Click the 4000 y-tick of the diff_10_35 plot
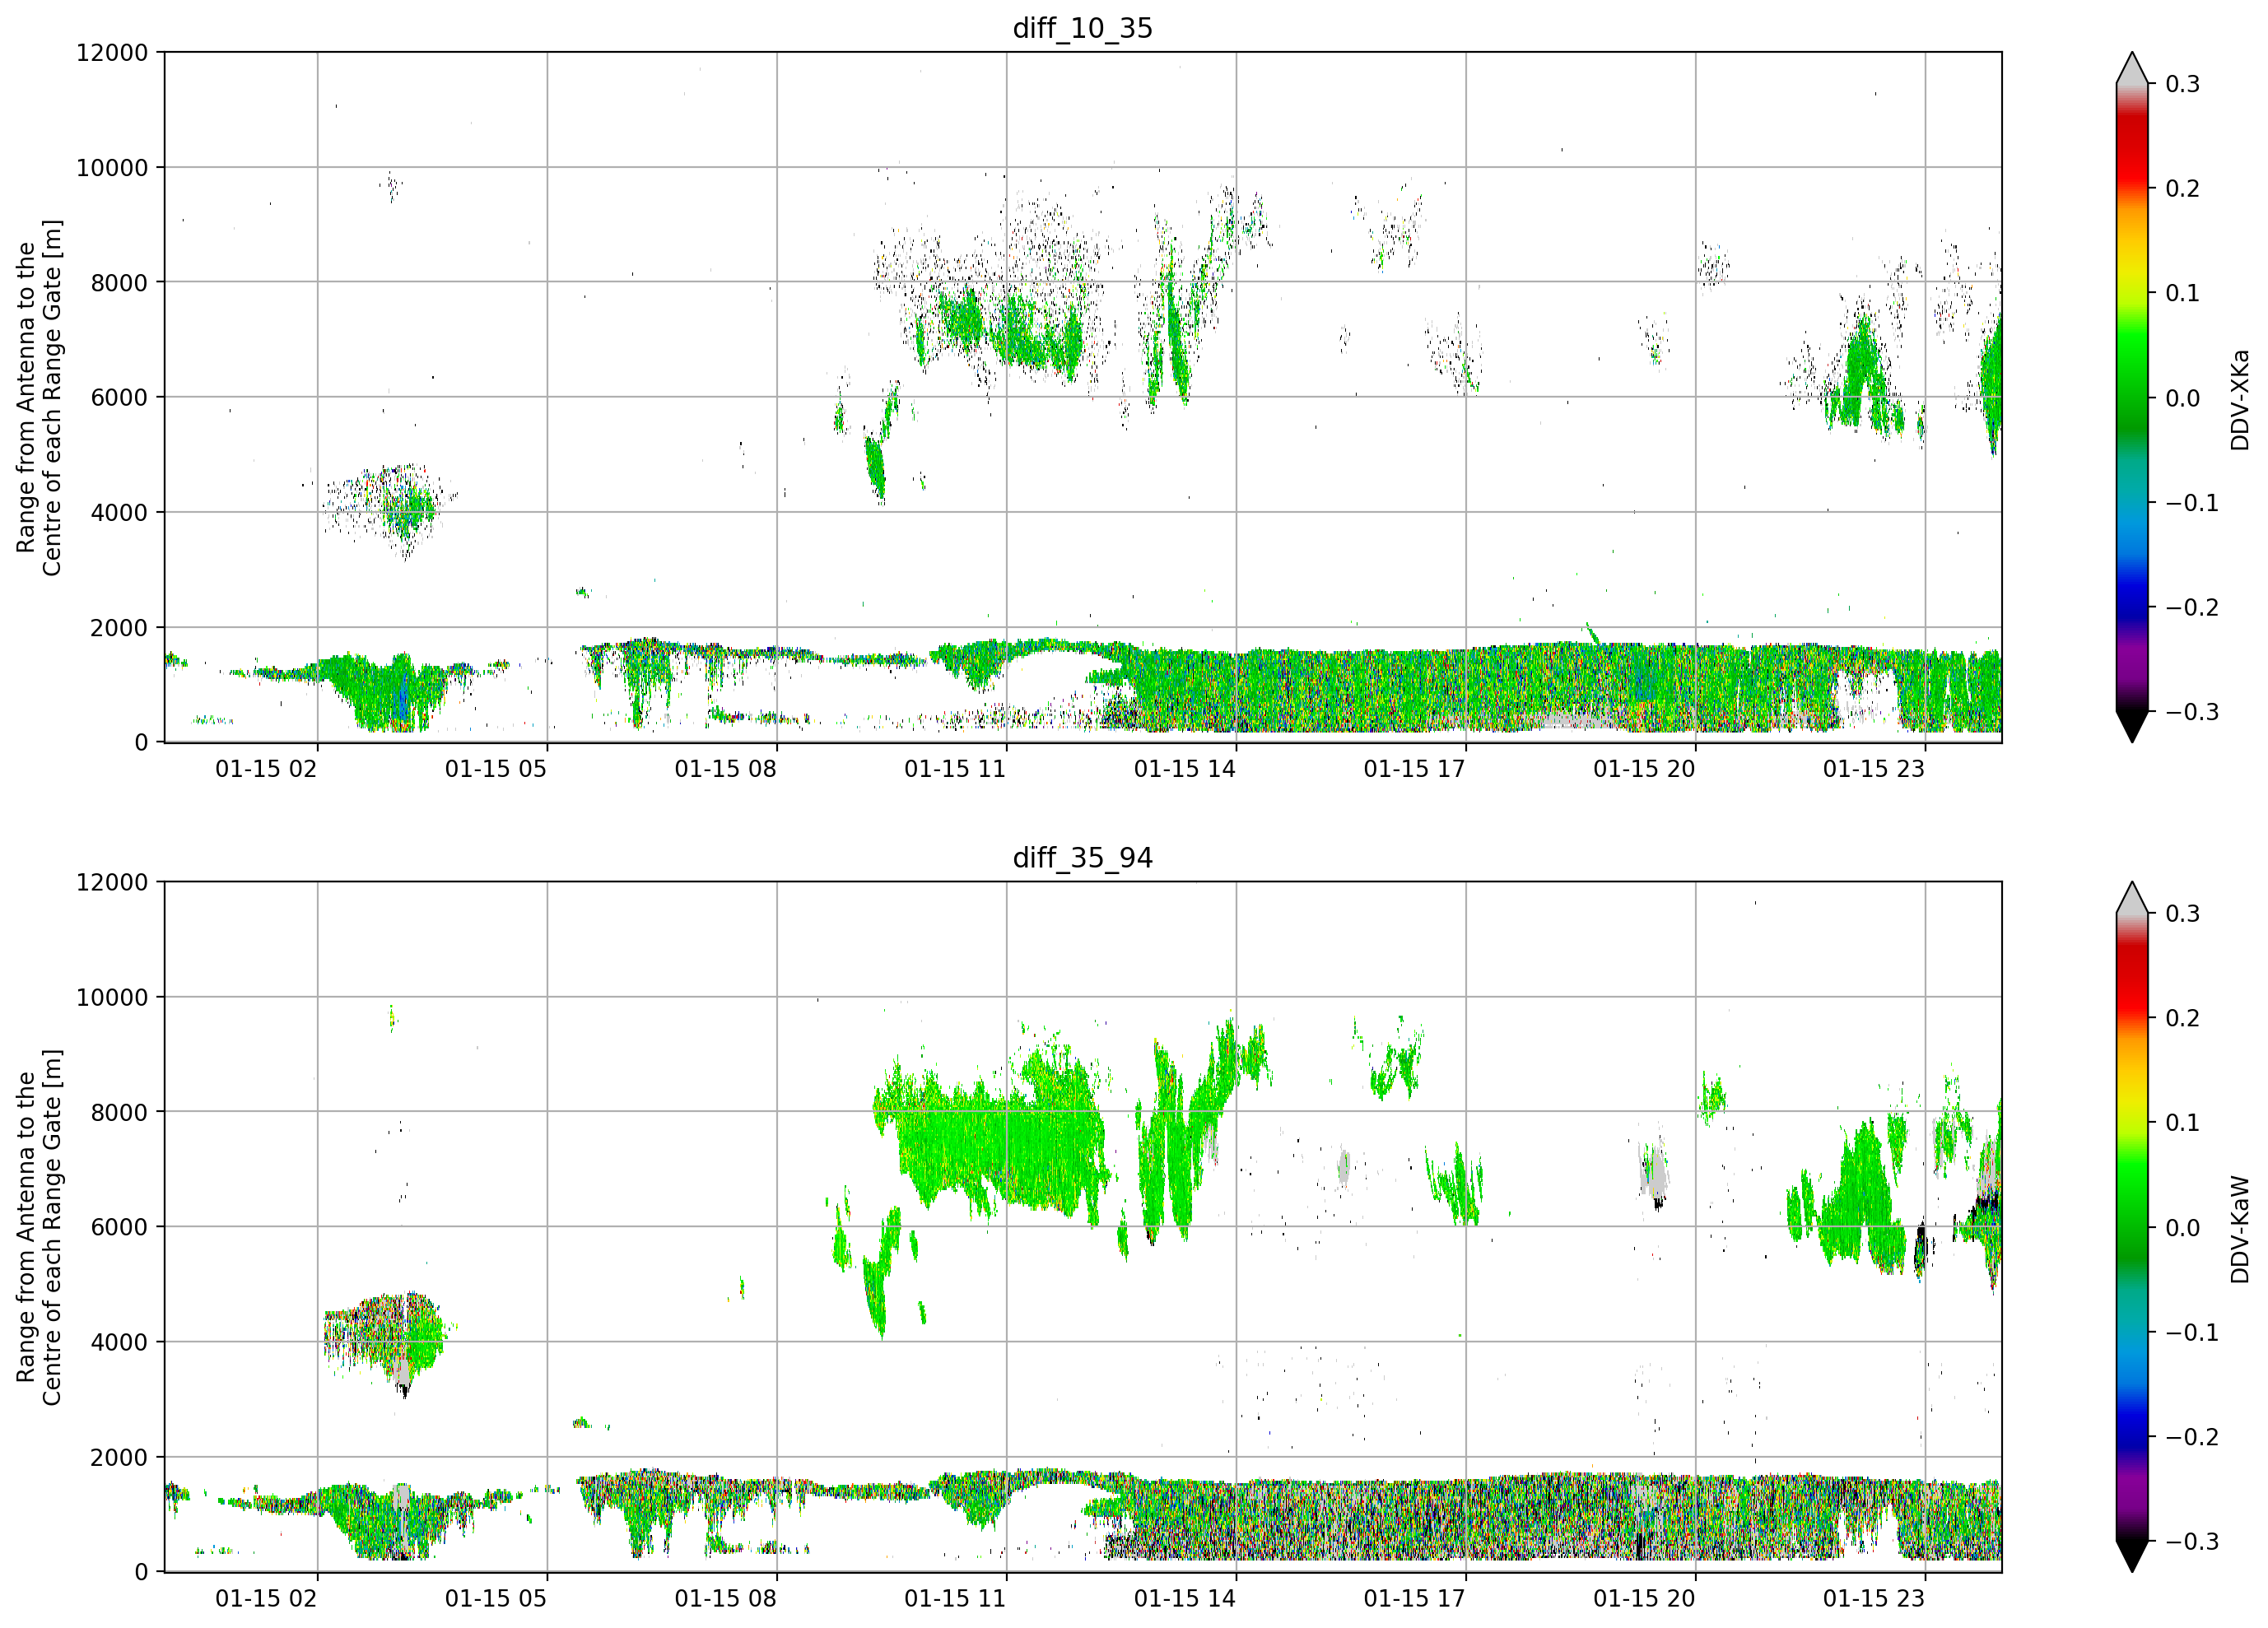Viewport: 2268px width, 1628px height. [119, 513]
